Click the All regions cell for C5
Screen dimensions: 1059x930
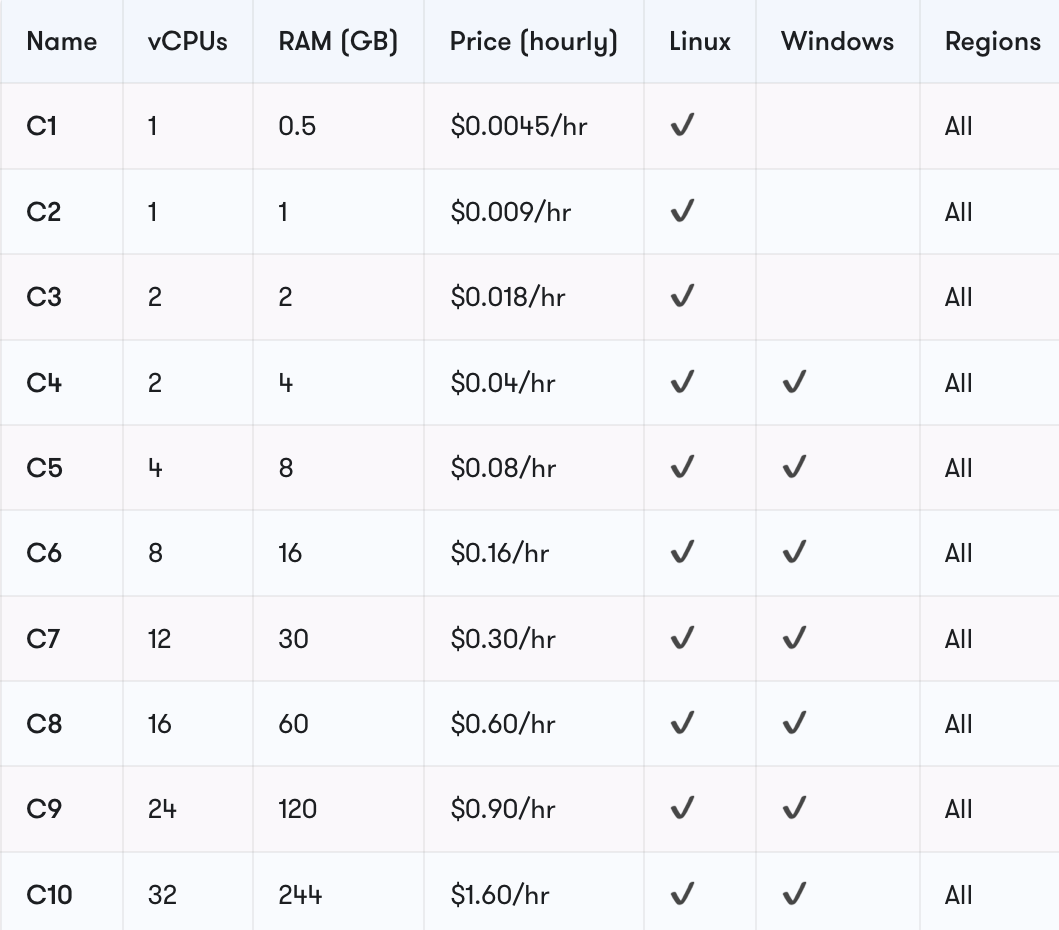tap(958, 467)
